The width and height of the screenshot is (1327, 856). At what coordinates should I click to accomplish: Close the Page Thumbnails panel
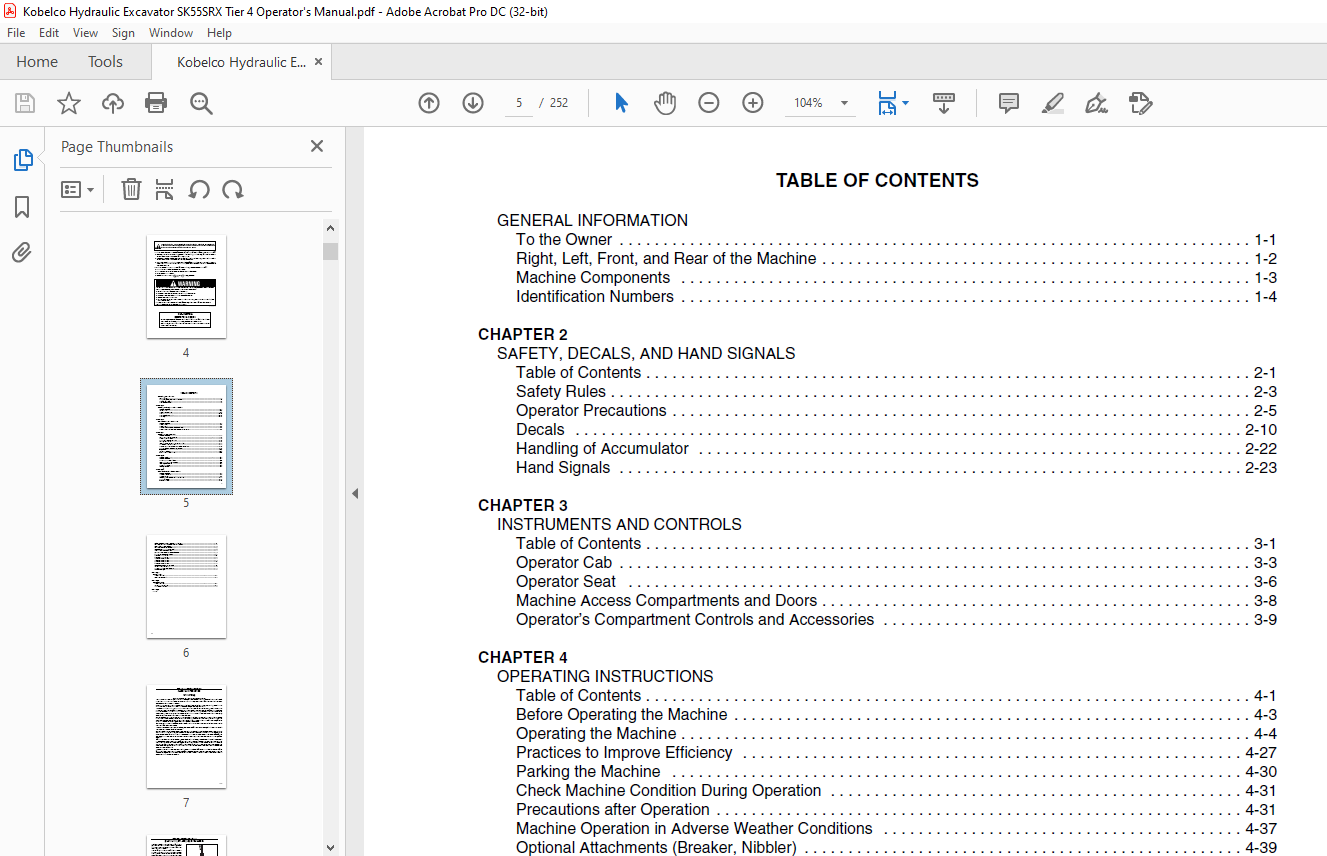(317, 146)
